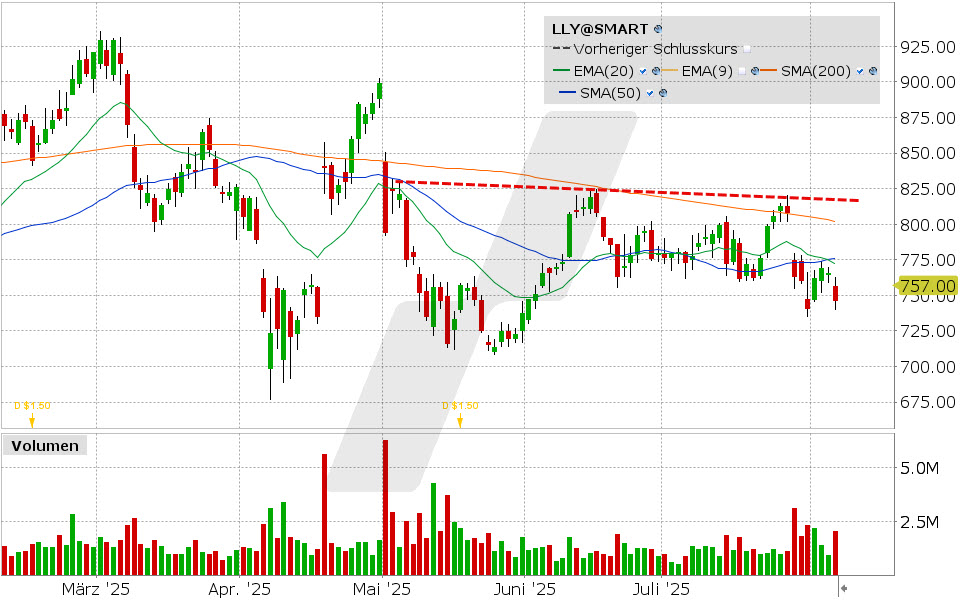Image resolution: width=960 pixels, height=600 pixels.
Task: Click the 925.00 price axis label
Action: (x=928, y=47)
